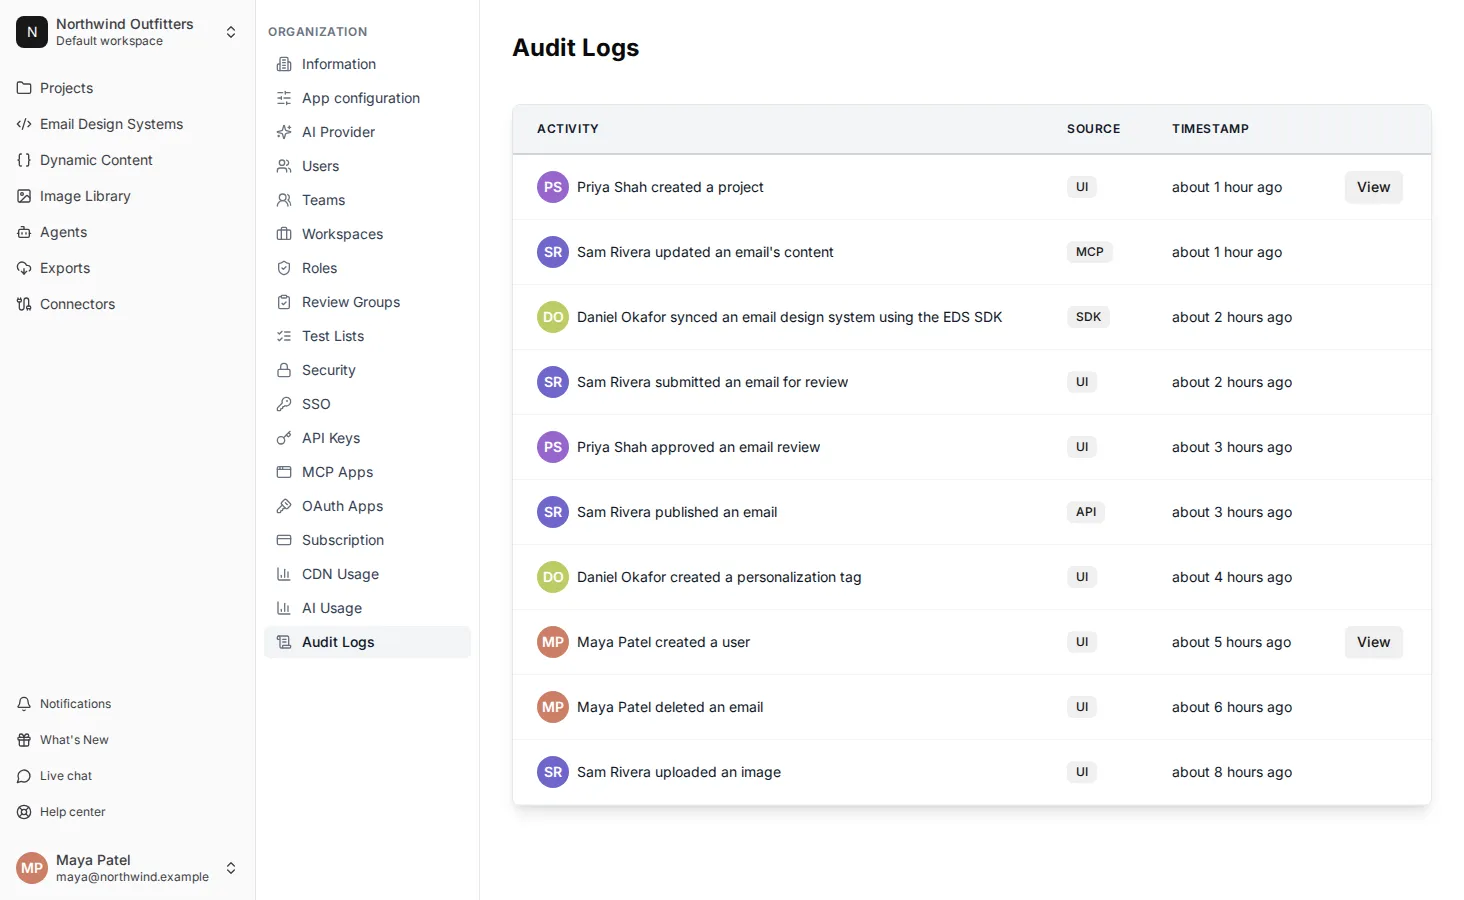This screenshot has height=900, width=1464.
Task: View the Priya Shah created a project entry
Action: click(x=1373, y=187)
